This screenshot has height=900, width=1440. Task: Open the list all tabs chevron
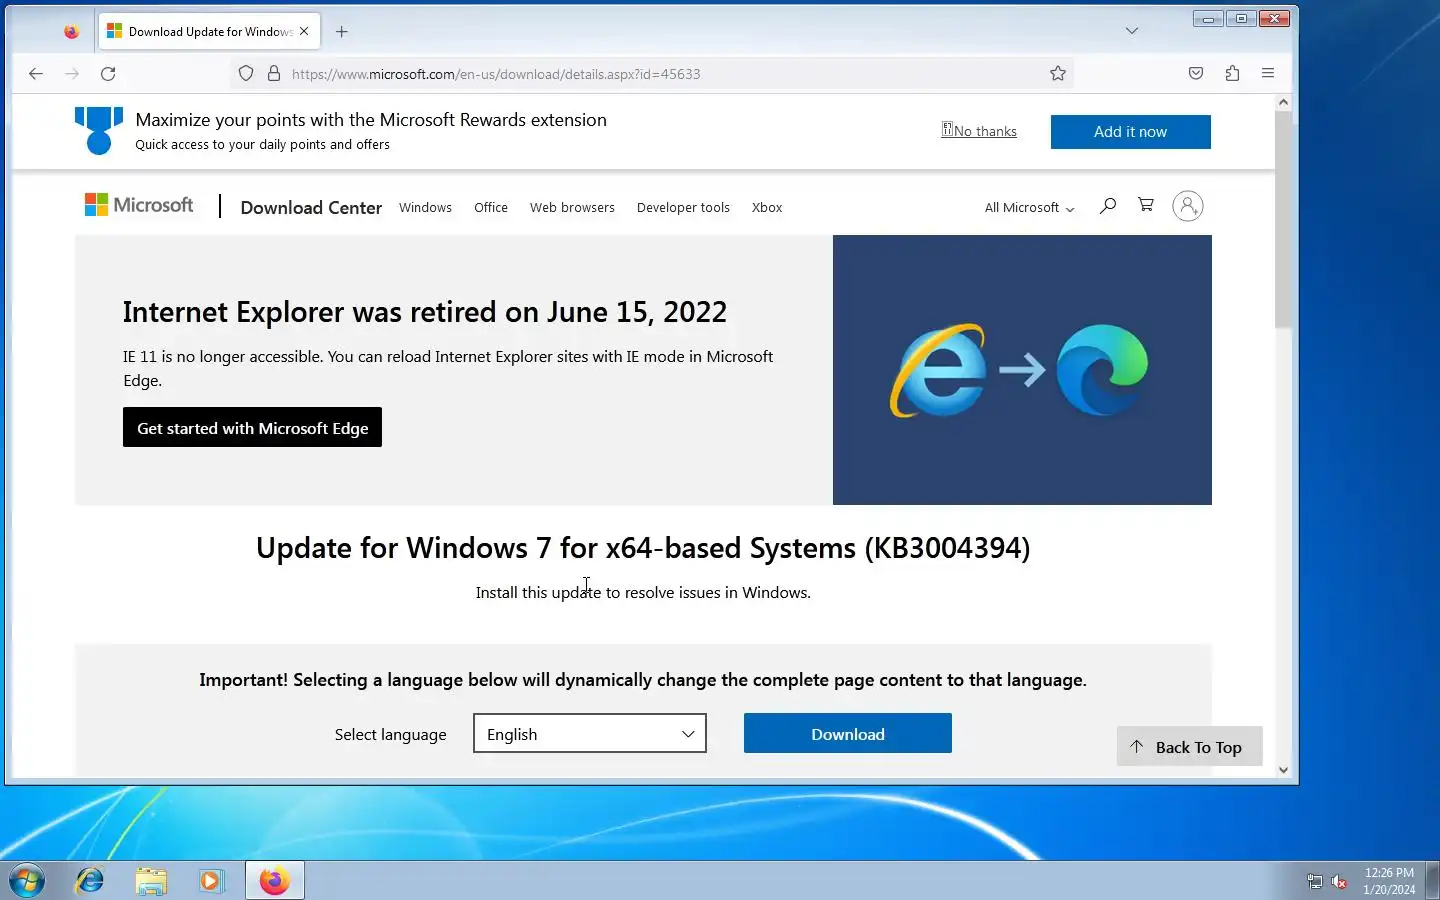[x=1132, y=31]
